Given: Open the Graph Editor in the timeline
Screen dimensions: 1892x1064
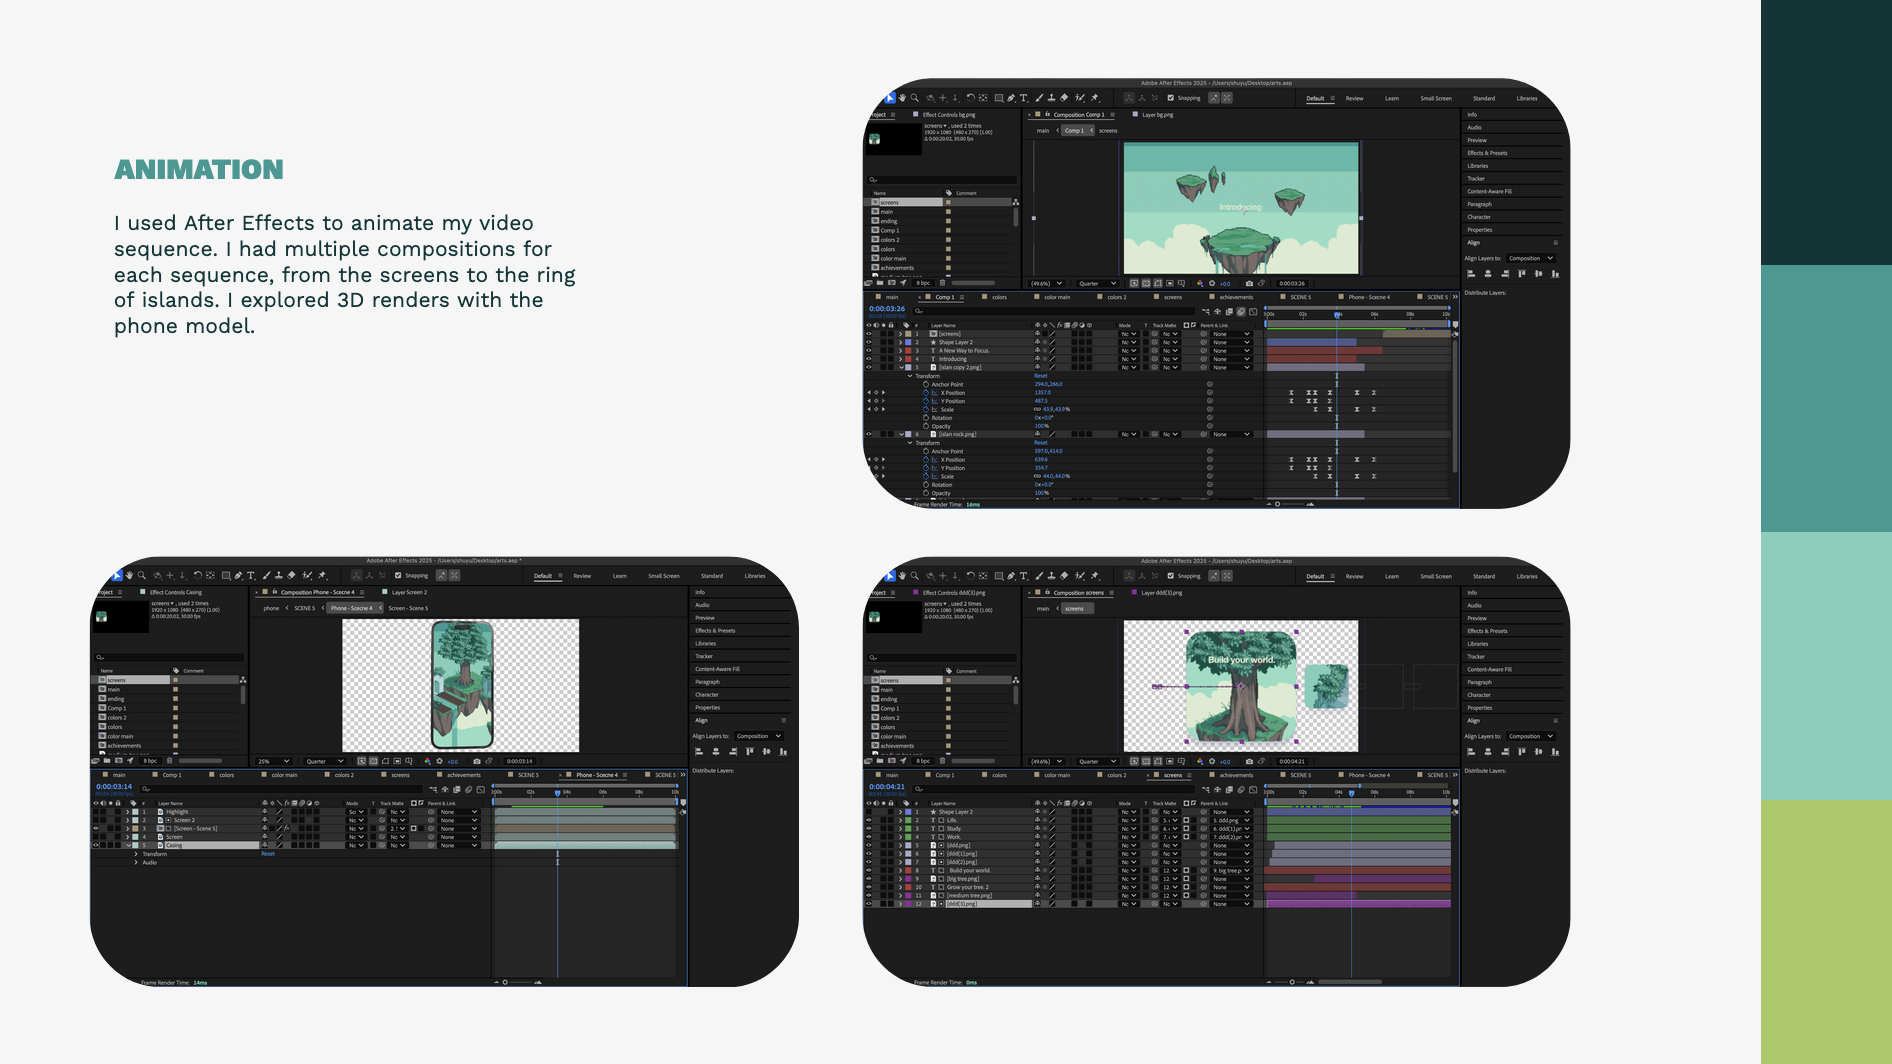Looking at the screenshot, I should 1252,312.
